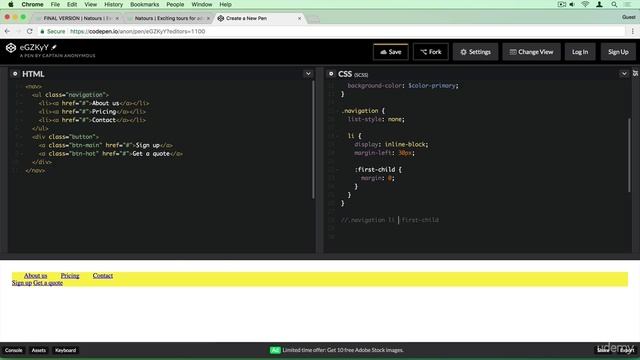Click the list-style: none line

coord(376,119)
